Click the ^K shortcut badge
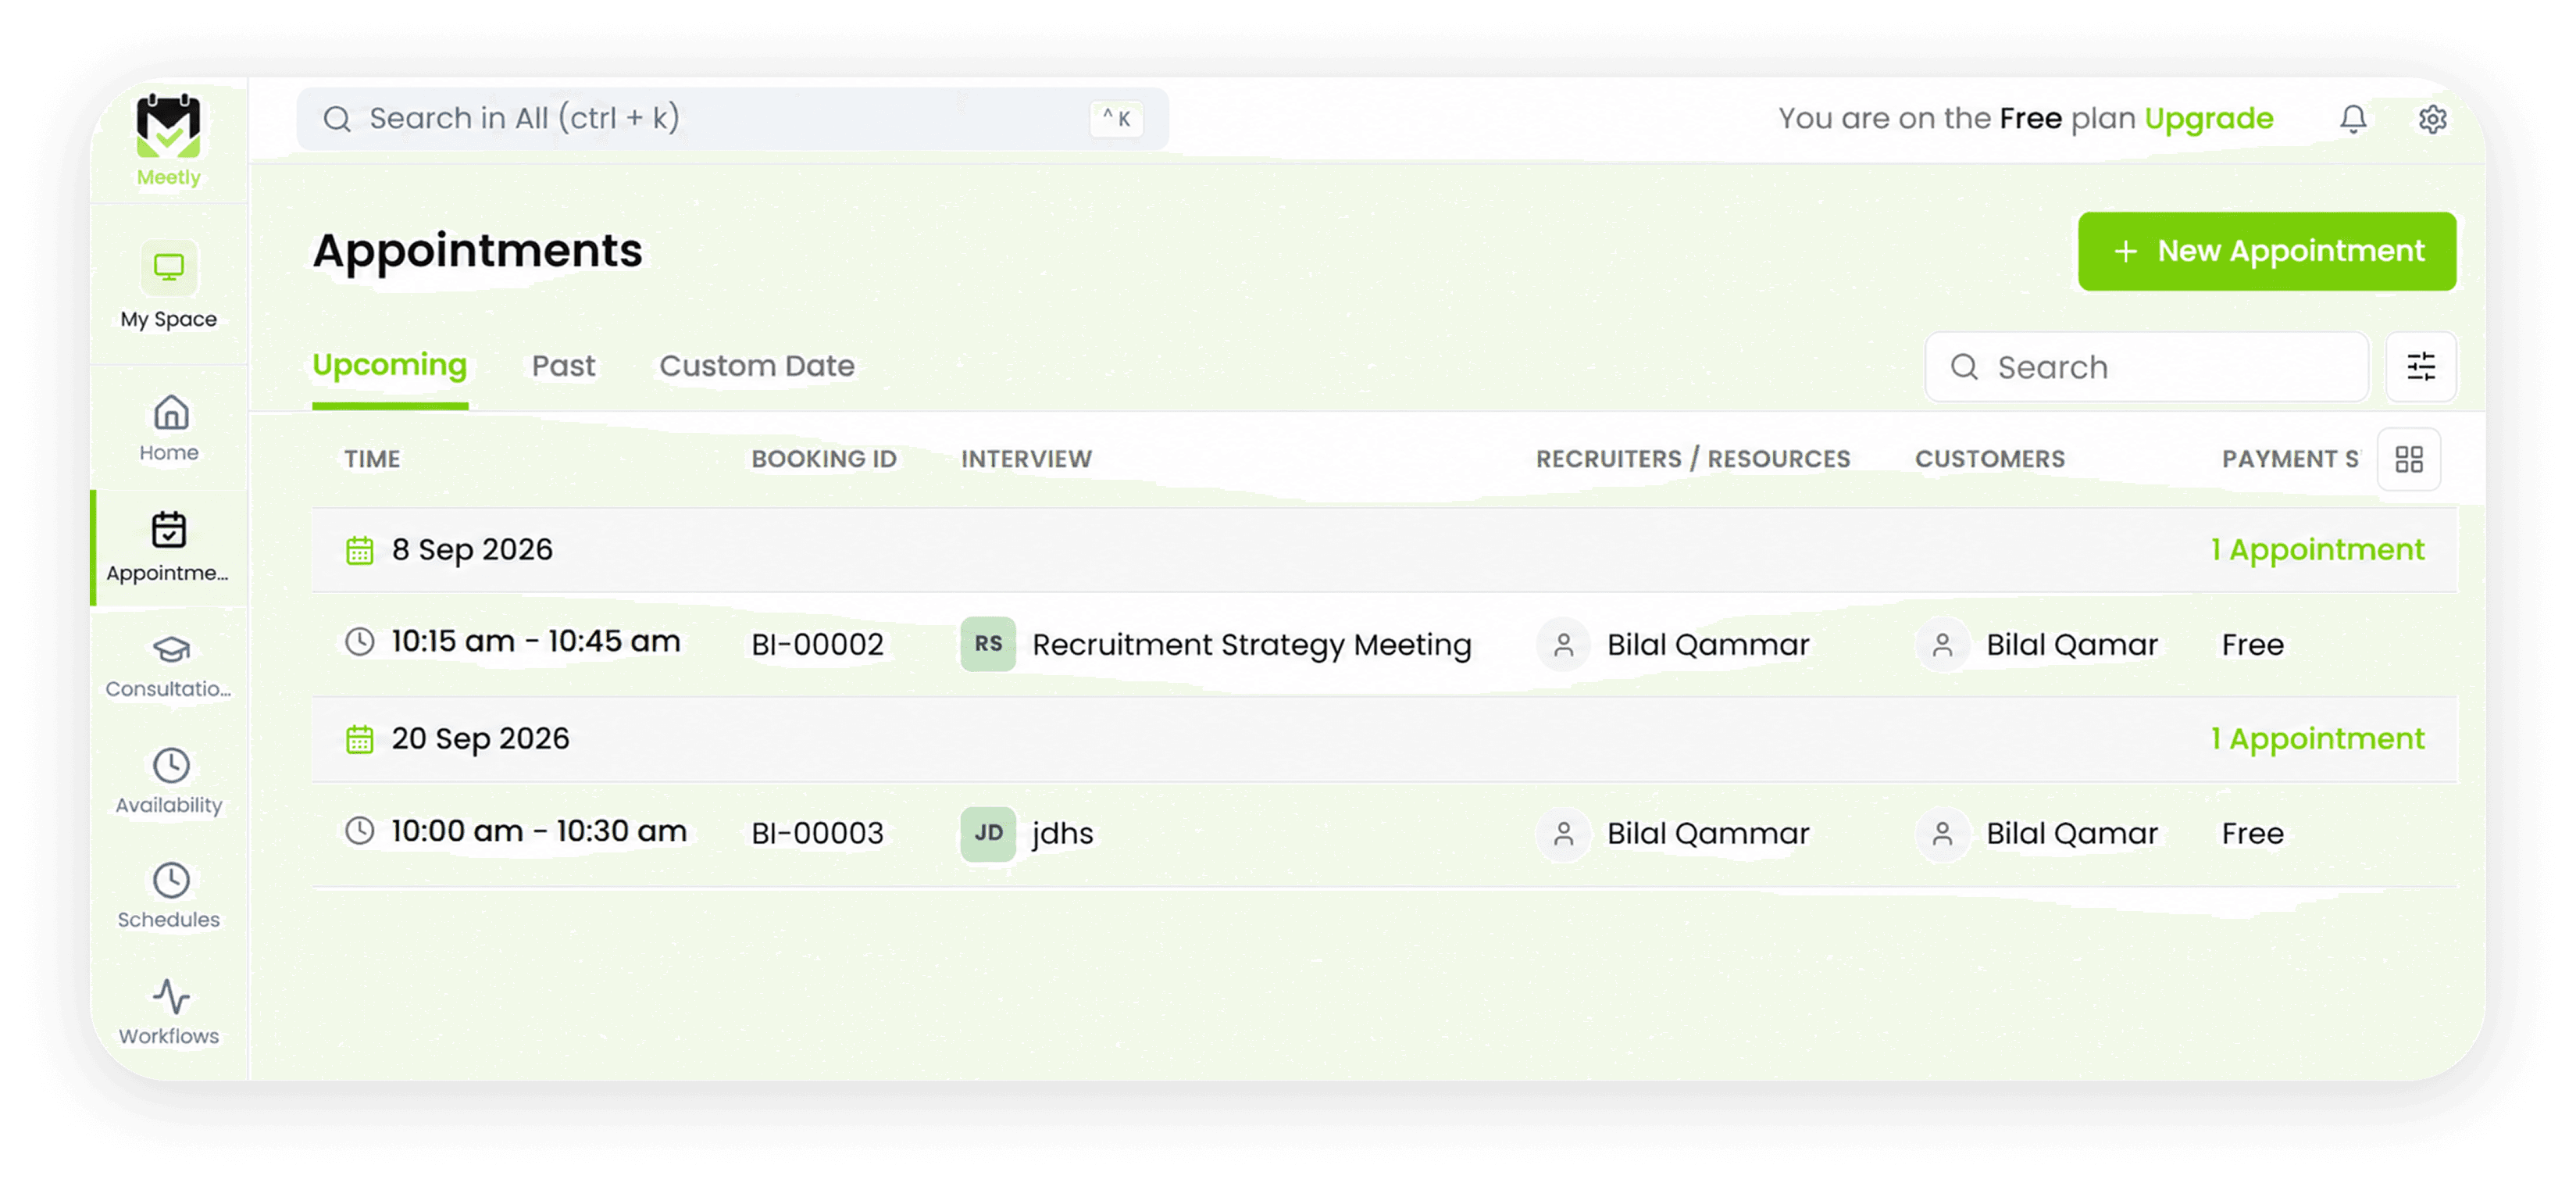This screenshot has width=2576, height=1183. pos(1116,119)
